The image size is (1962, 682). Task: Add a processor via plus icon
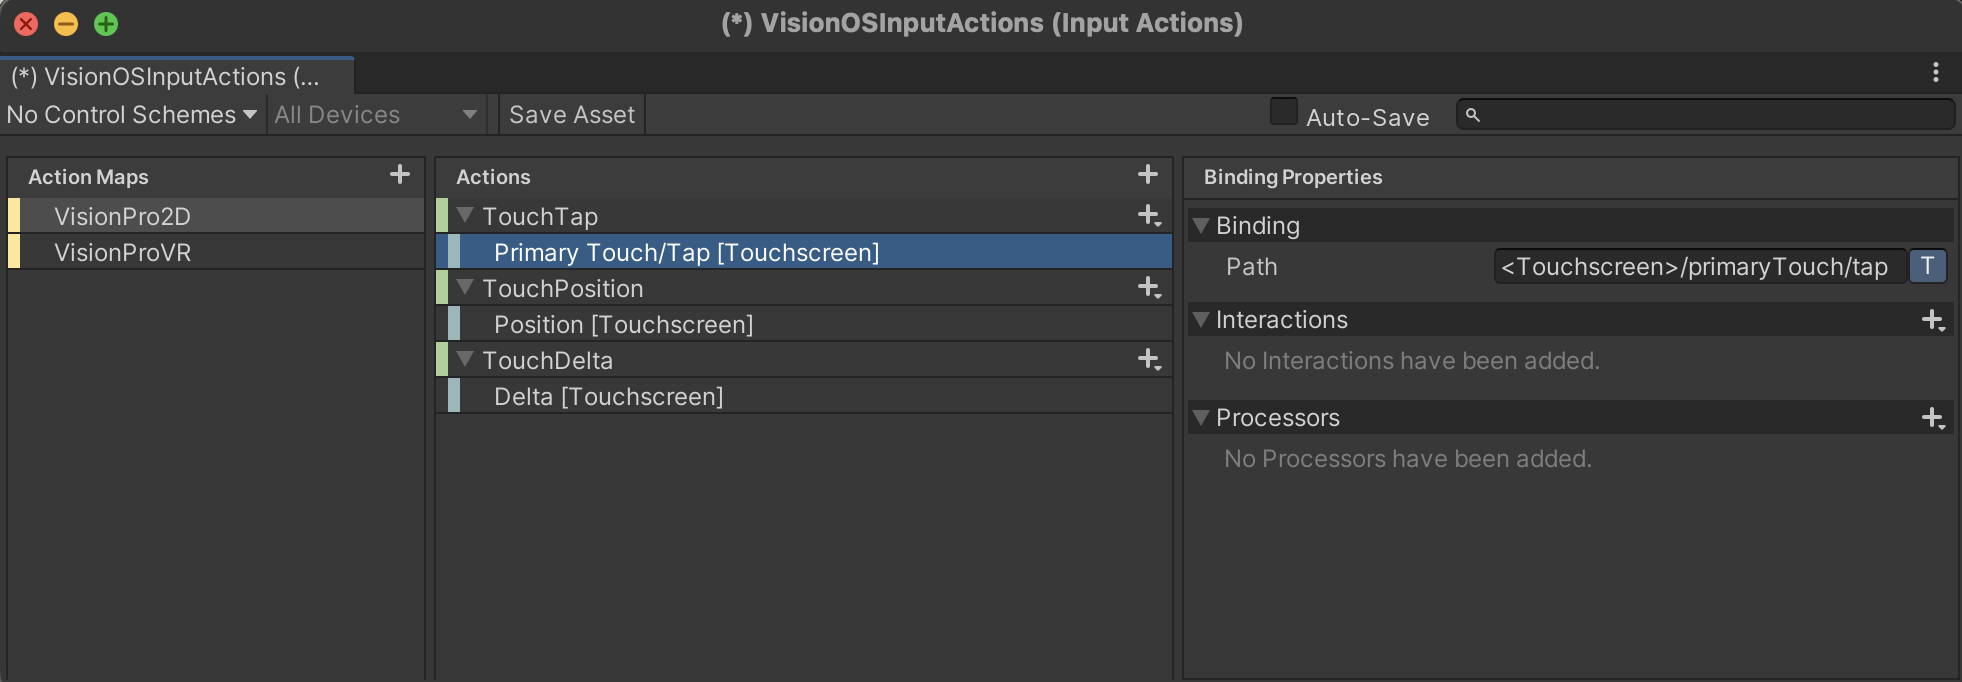[x=1933, y=418]
